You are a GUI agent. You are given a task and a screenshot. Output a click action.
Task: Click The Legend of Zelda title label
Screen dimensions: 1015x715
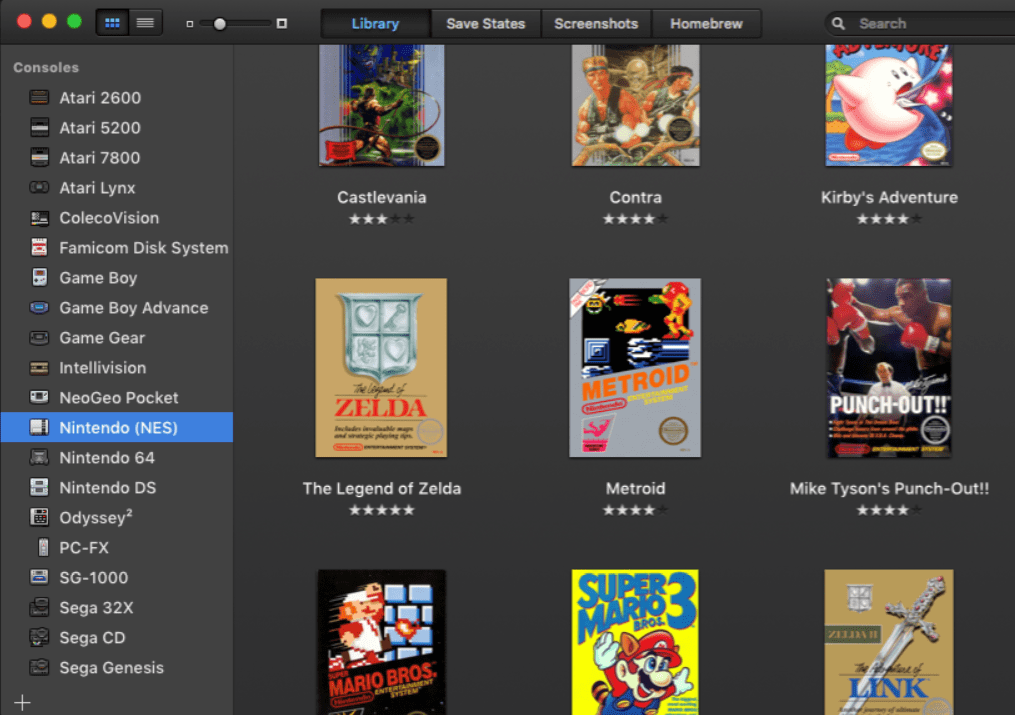[382, 489]
